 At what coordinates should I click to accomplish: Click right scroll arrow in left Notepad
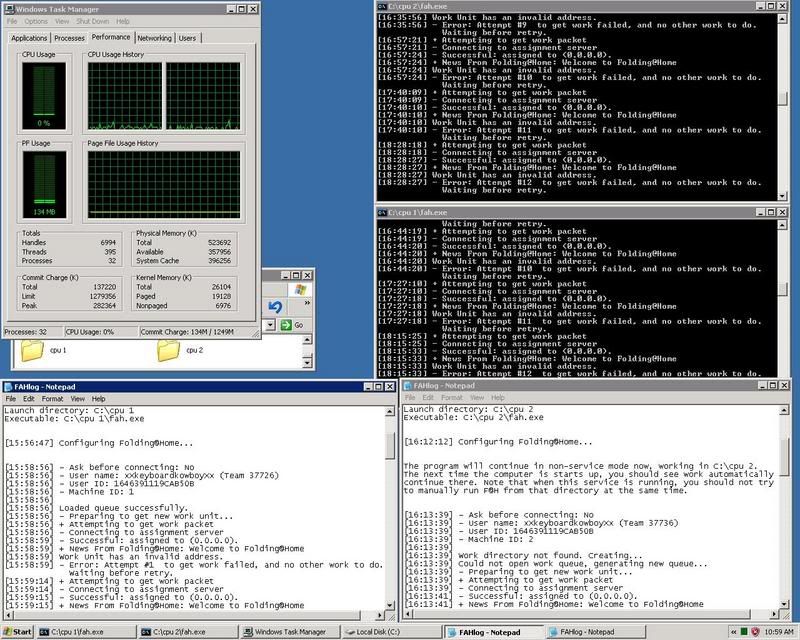tap(380, 615)
